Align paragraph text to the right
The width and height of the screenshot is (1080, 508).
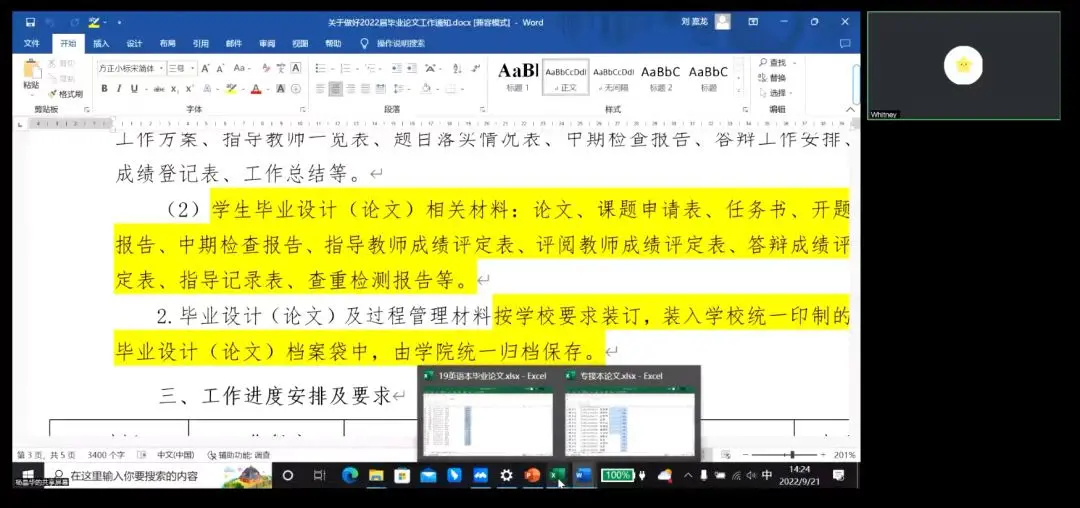tap(351, 89)
